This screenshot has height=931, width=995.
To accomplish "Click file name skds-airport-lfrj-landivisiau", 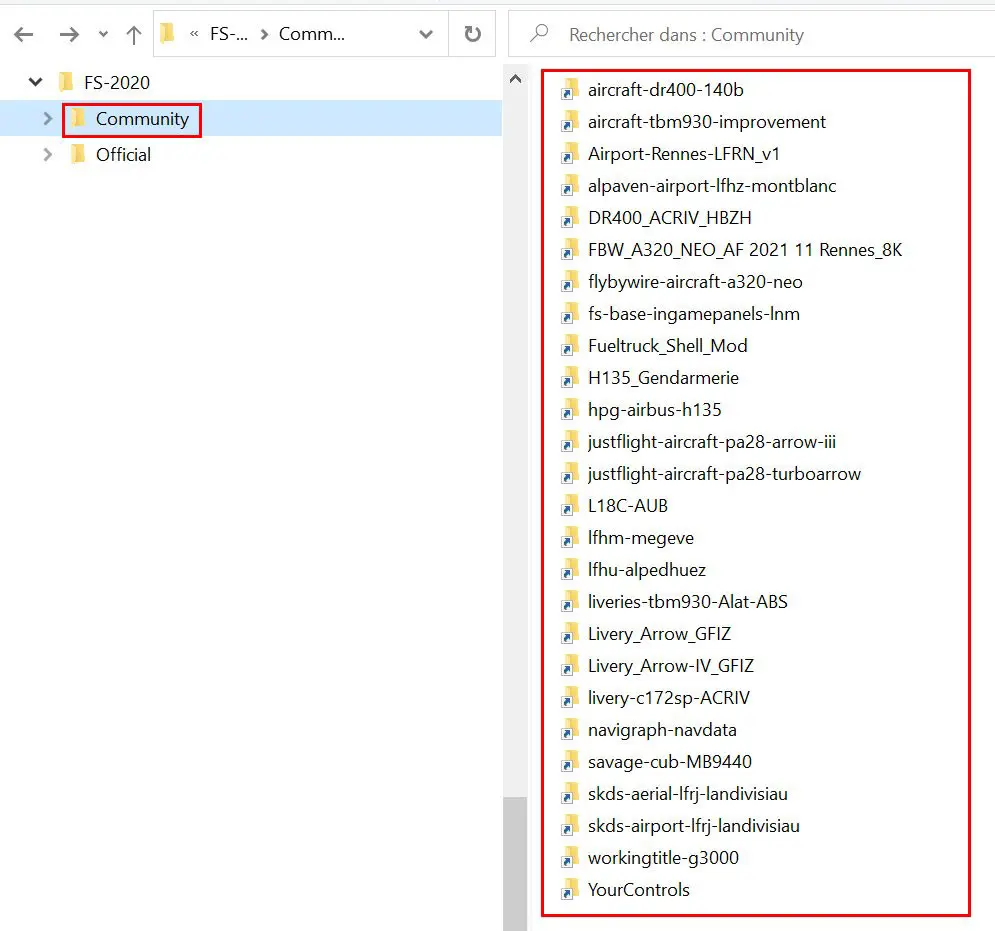I will click(694, 826).
